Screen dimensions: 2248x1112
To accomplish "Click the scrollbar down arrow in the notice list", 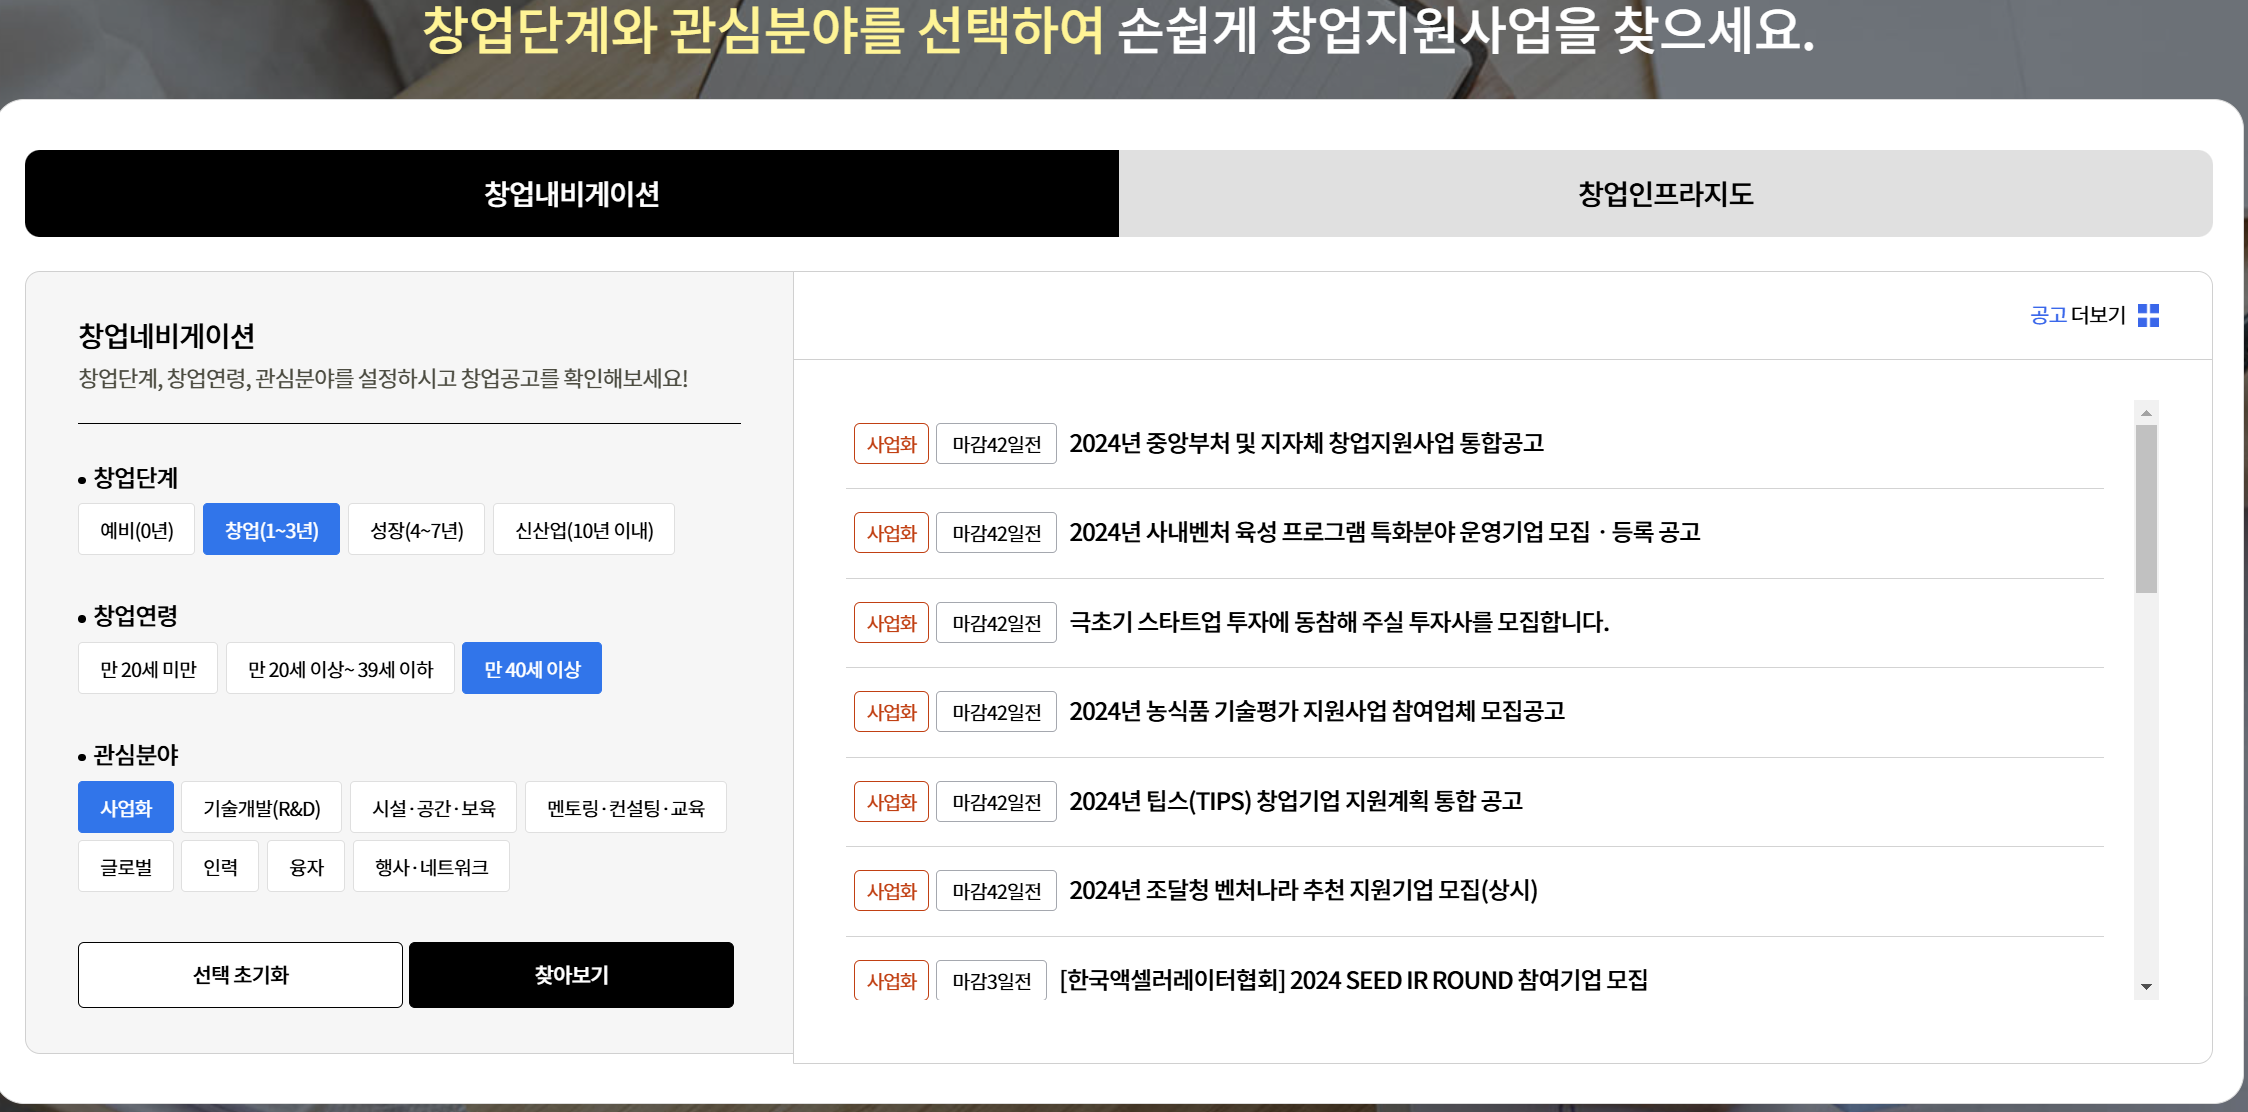I will 2146,987.
